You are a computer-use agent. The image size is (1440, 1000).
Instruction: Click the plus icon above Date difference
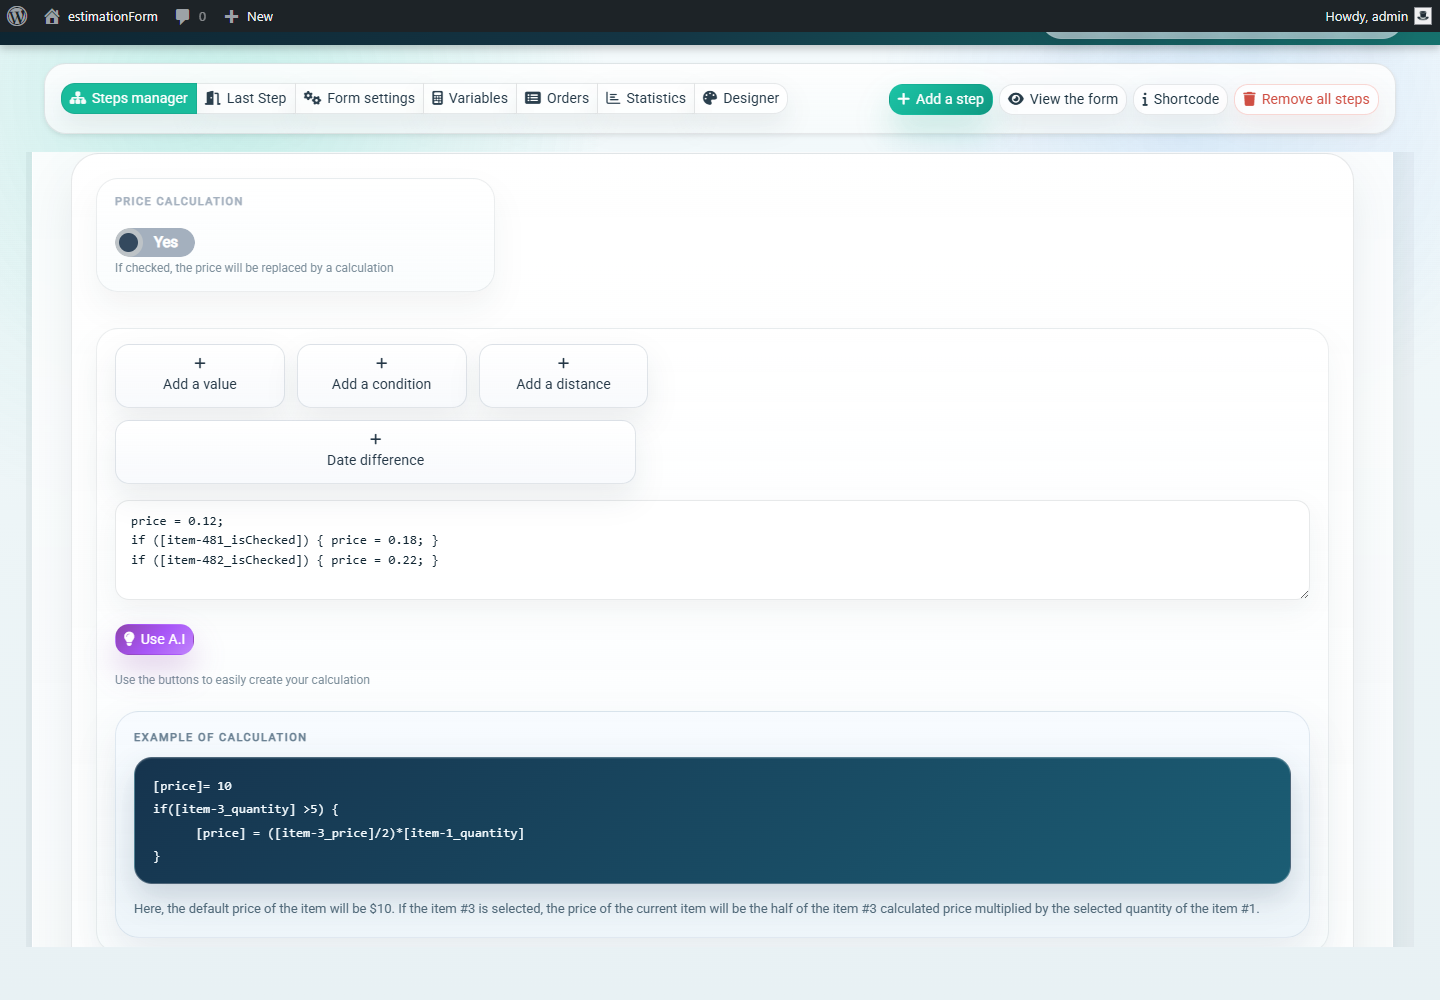[x=375, y=439]
